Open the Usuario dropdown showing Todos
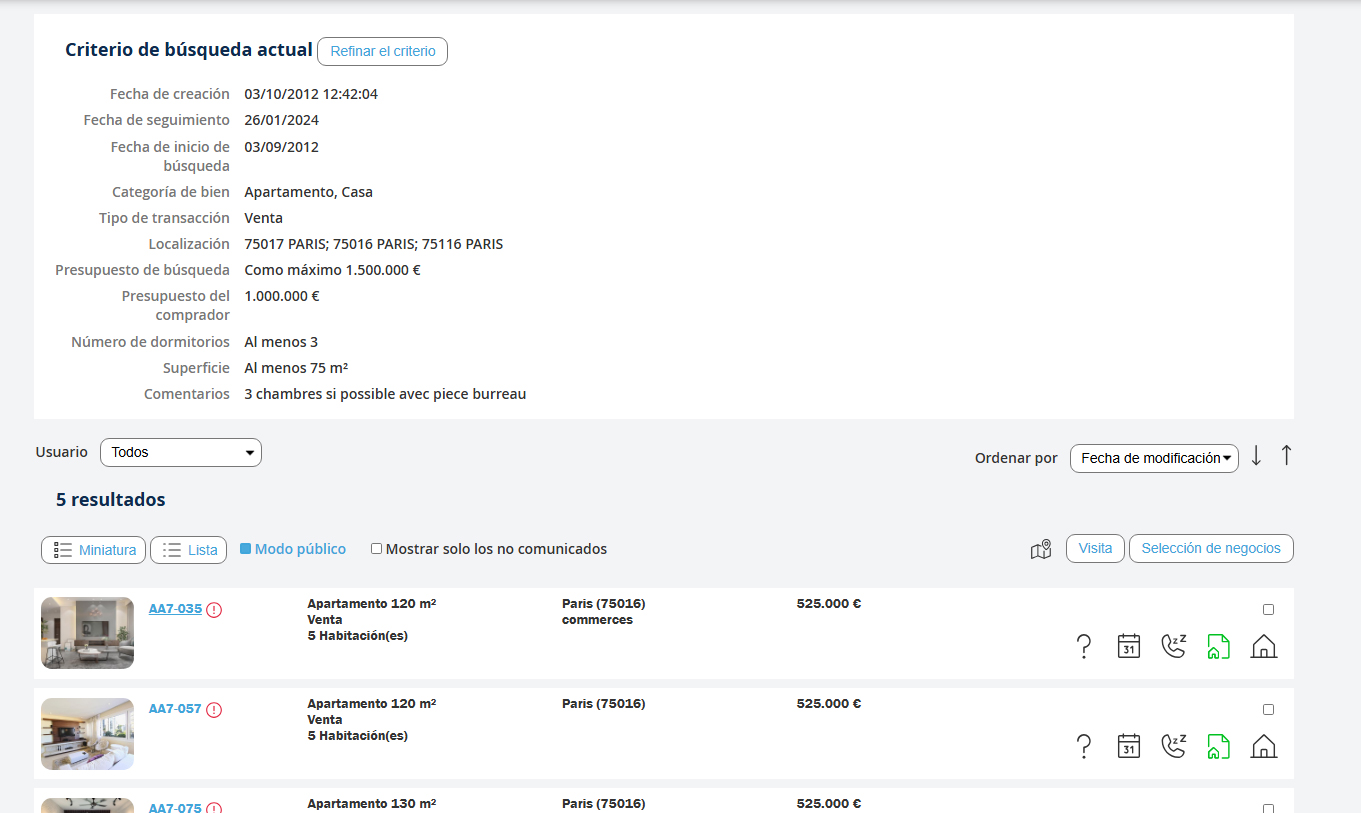Viewport: 1361px width, 813px height. click(181, 453)
